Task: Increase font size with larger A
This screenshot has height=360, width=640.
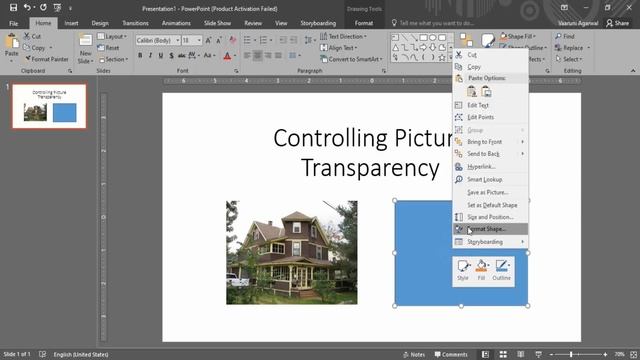Action: tap(208, 40)
